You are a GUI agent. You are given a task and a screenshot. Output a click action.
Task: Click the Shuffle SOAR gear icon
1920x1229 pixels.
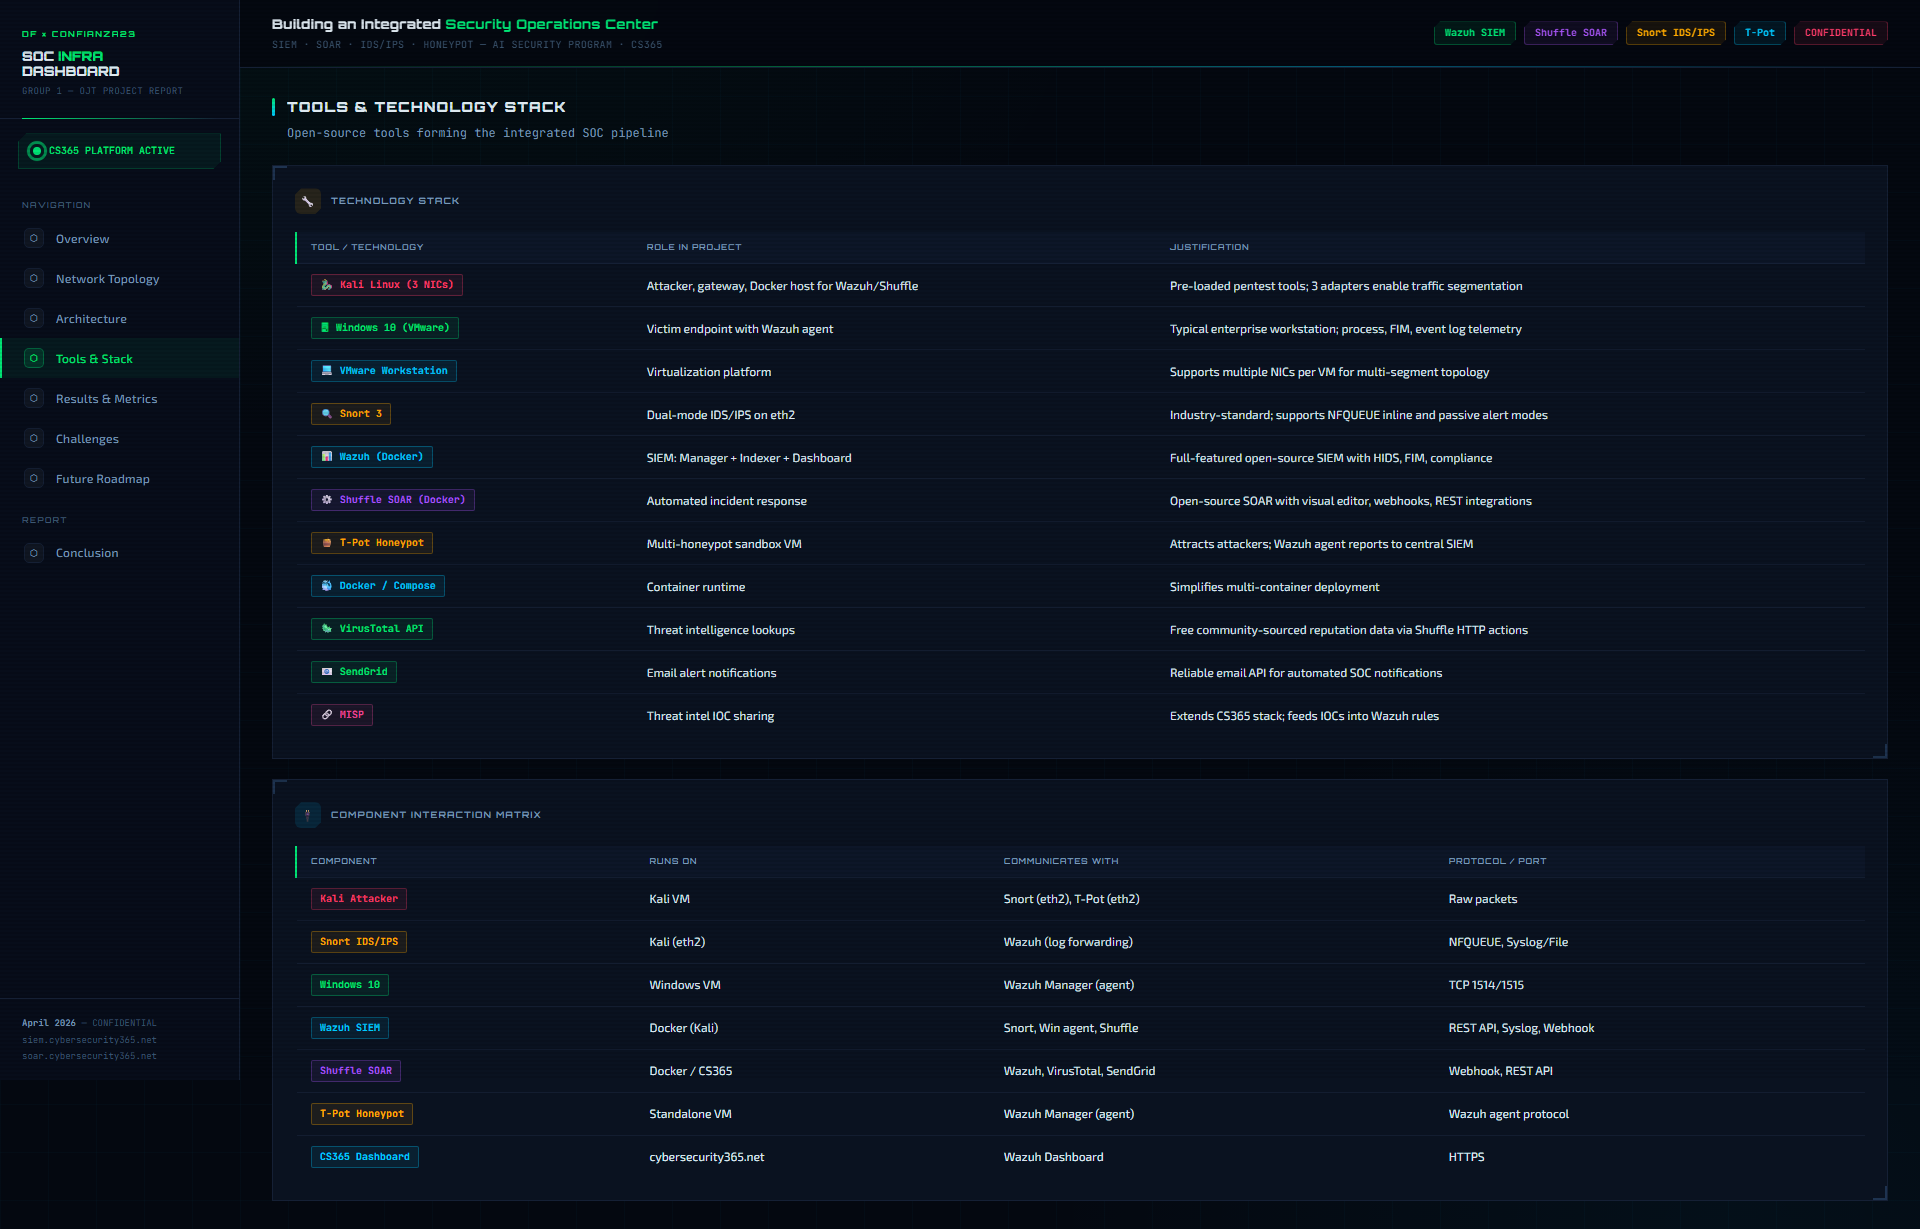(x=326, y=500)
